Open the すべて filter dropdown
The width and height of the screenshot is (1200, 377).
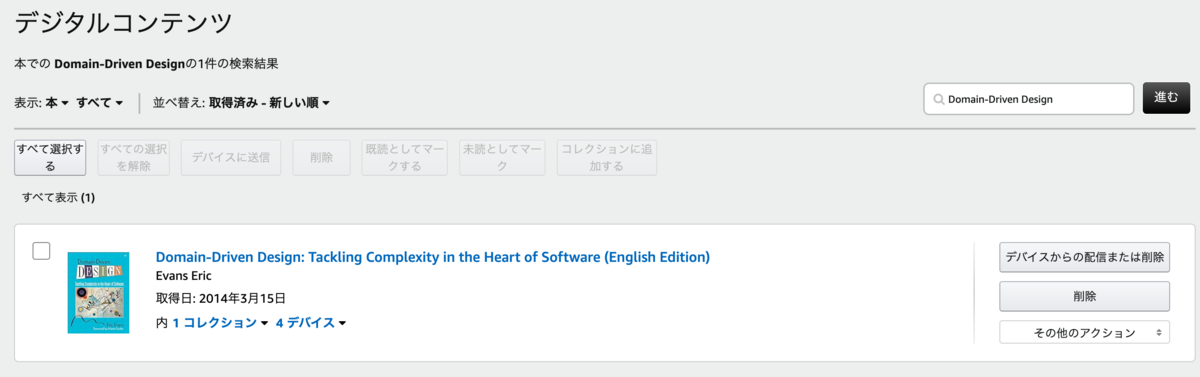coord(100,102)
